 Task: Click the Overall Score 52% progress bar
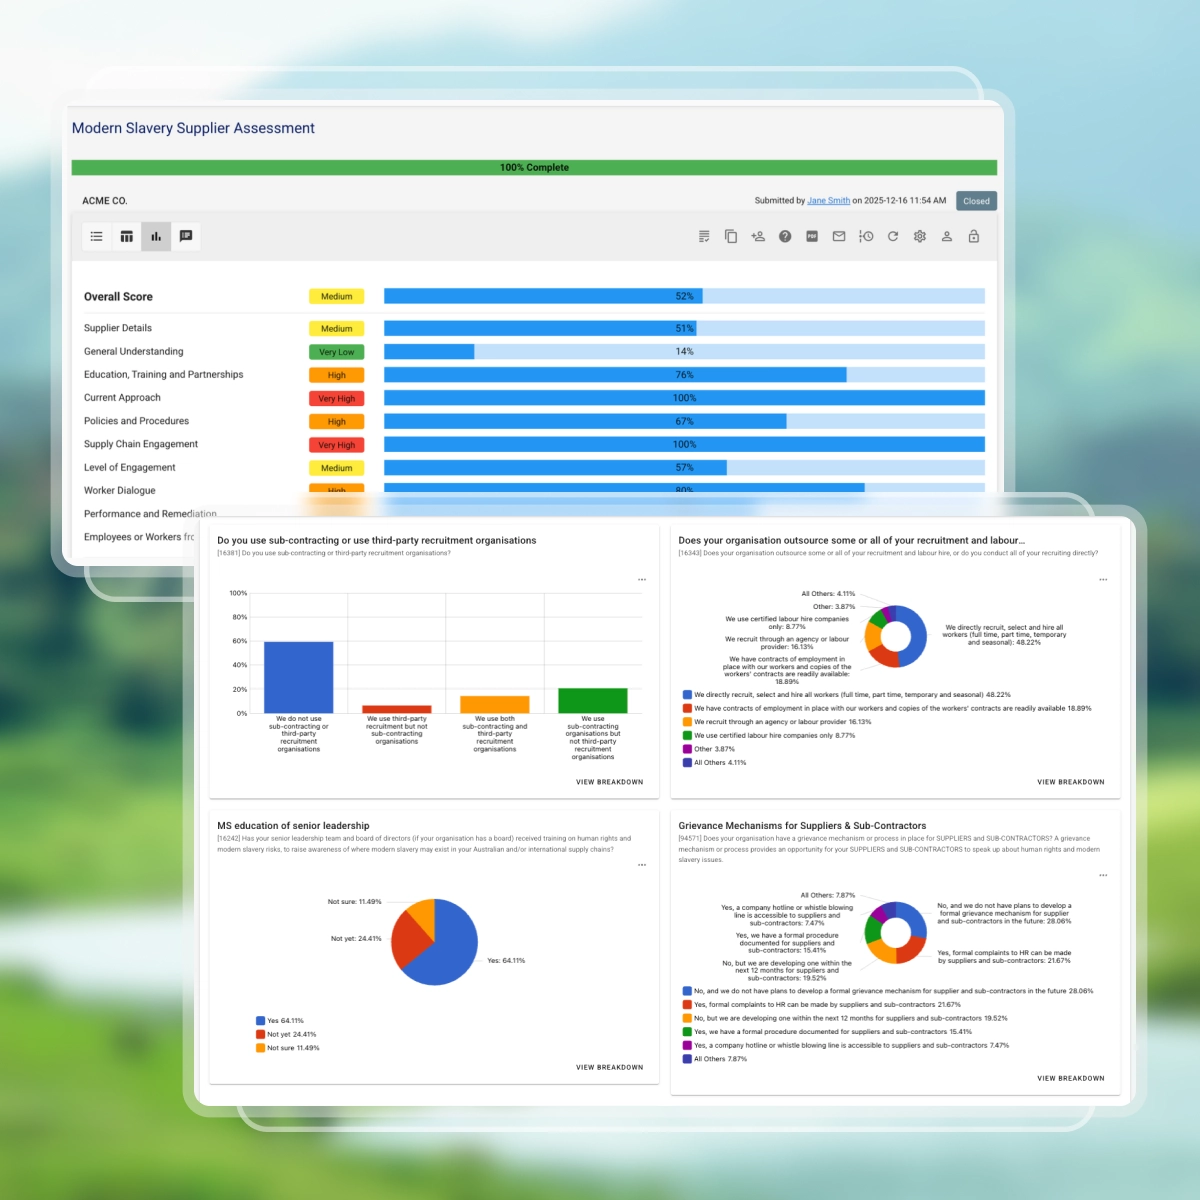click(x=684, y=296)
